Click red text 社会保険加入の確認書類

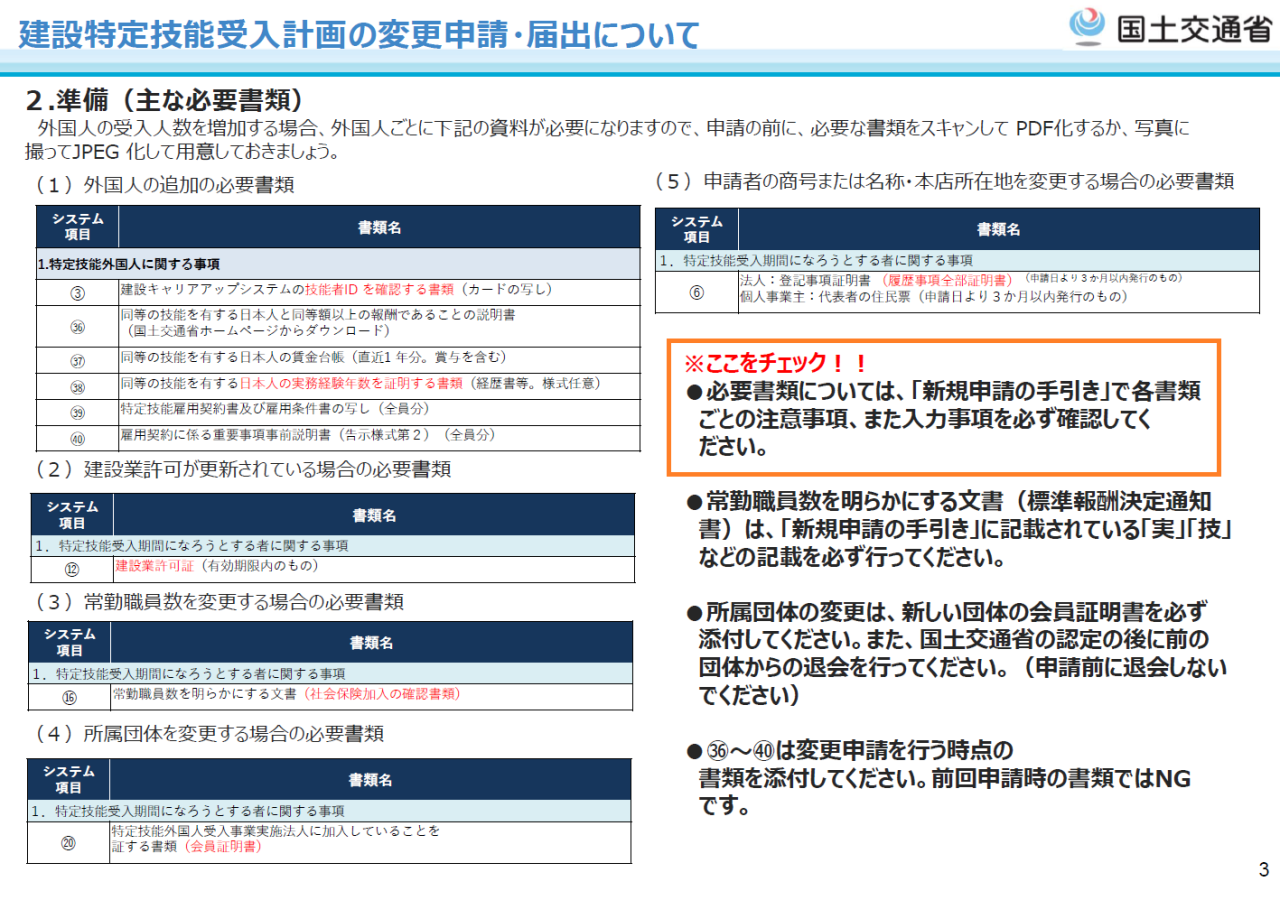382,693
